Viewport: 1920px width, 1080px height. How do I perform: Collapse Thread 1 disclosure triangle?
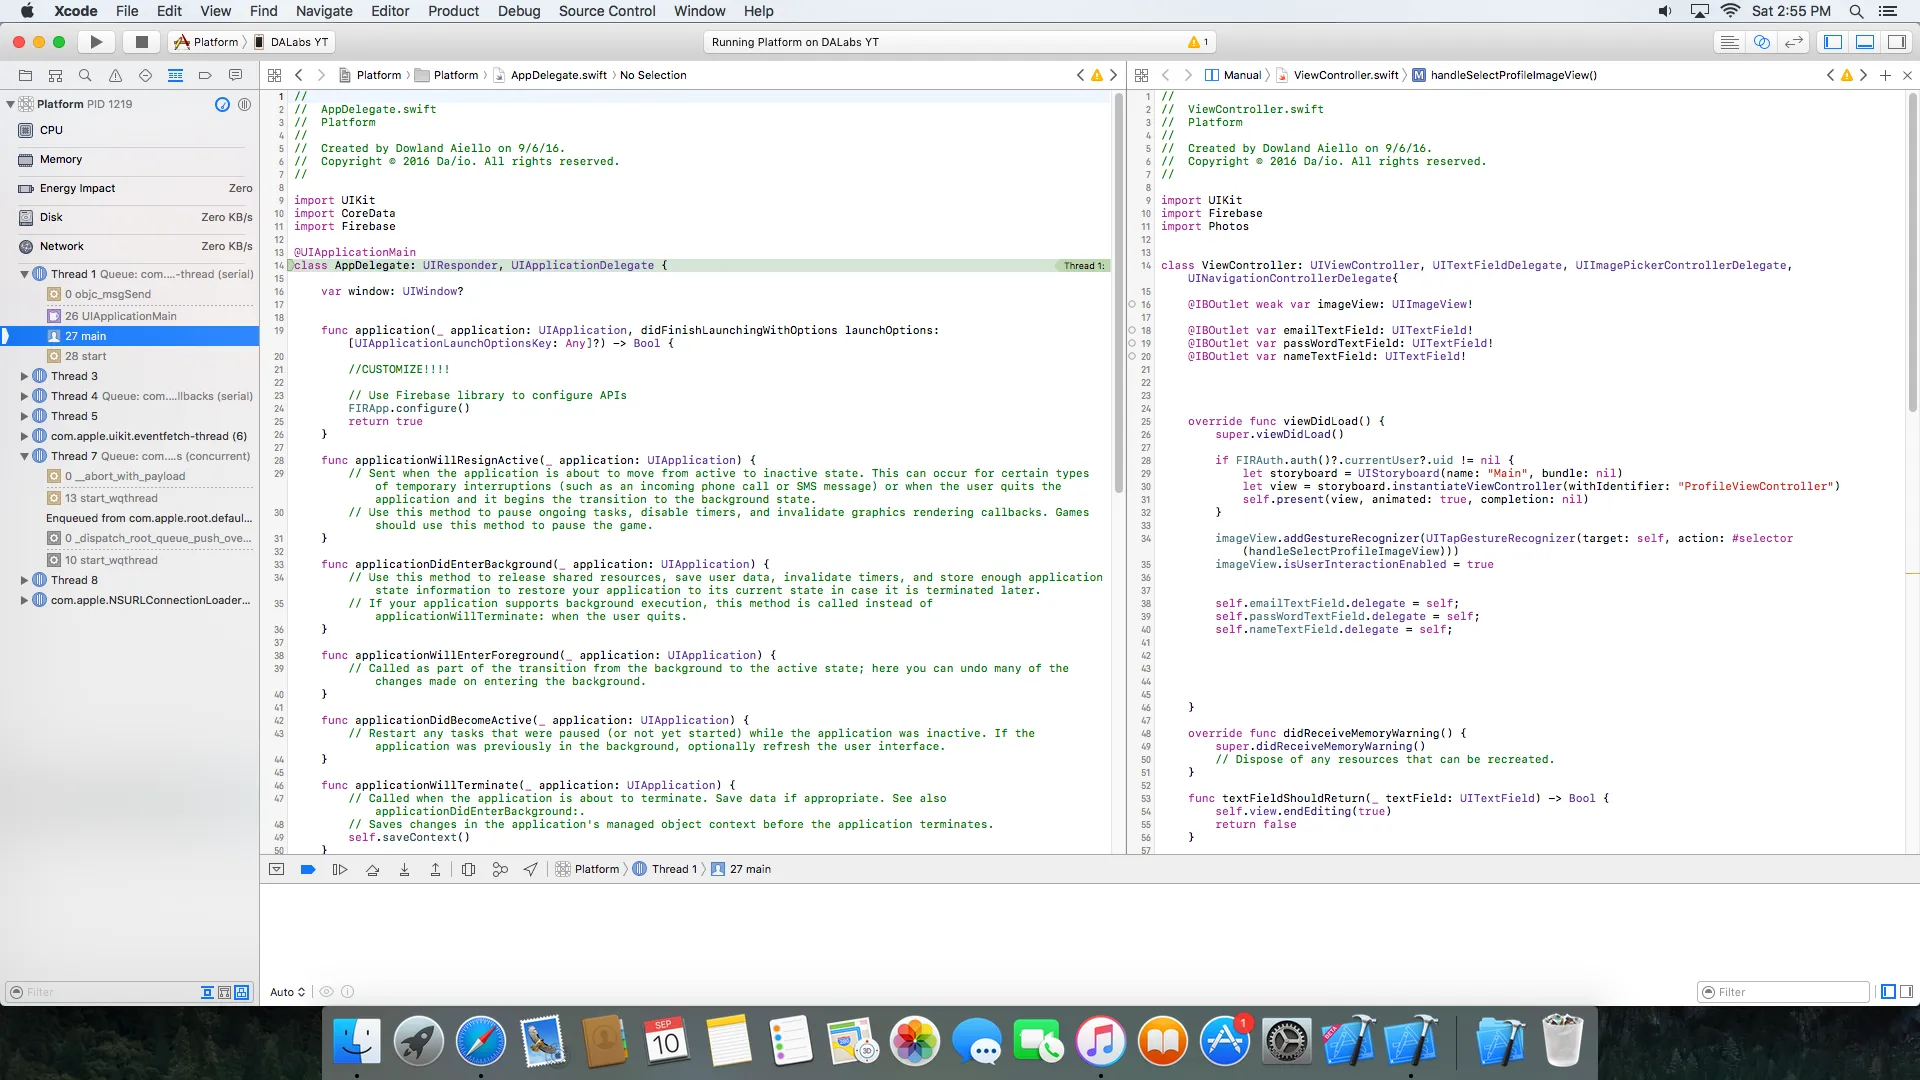tap(25, 274)
